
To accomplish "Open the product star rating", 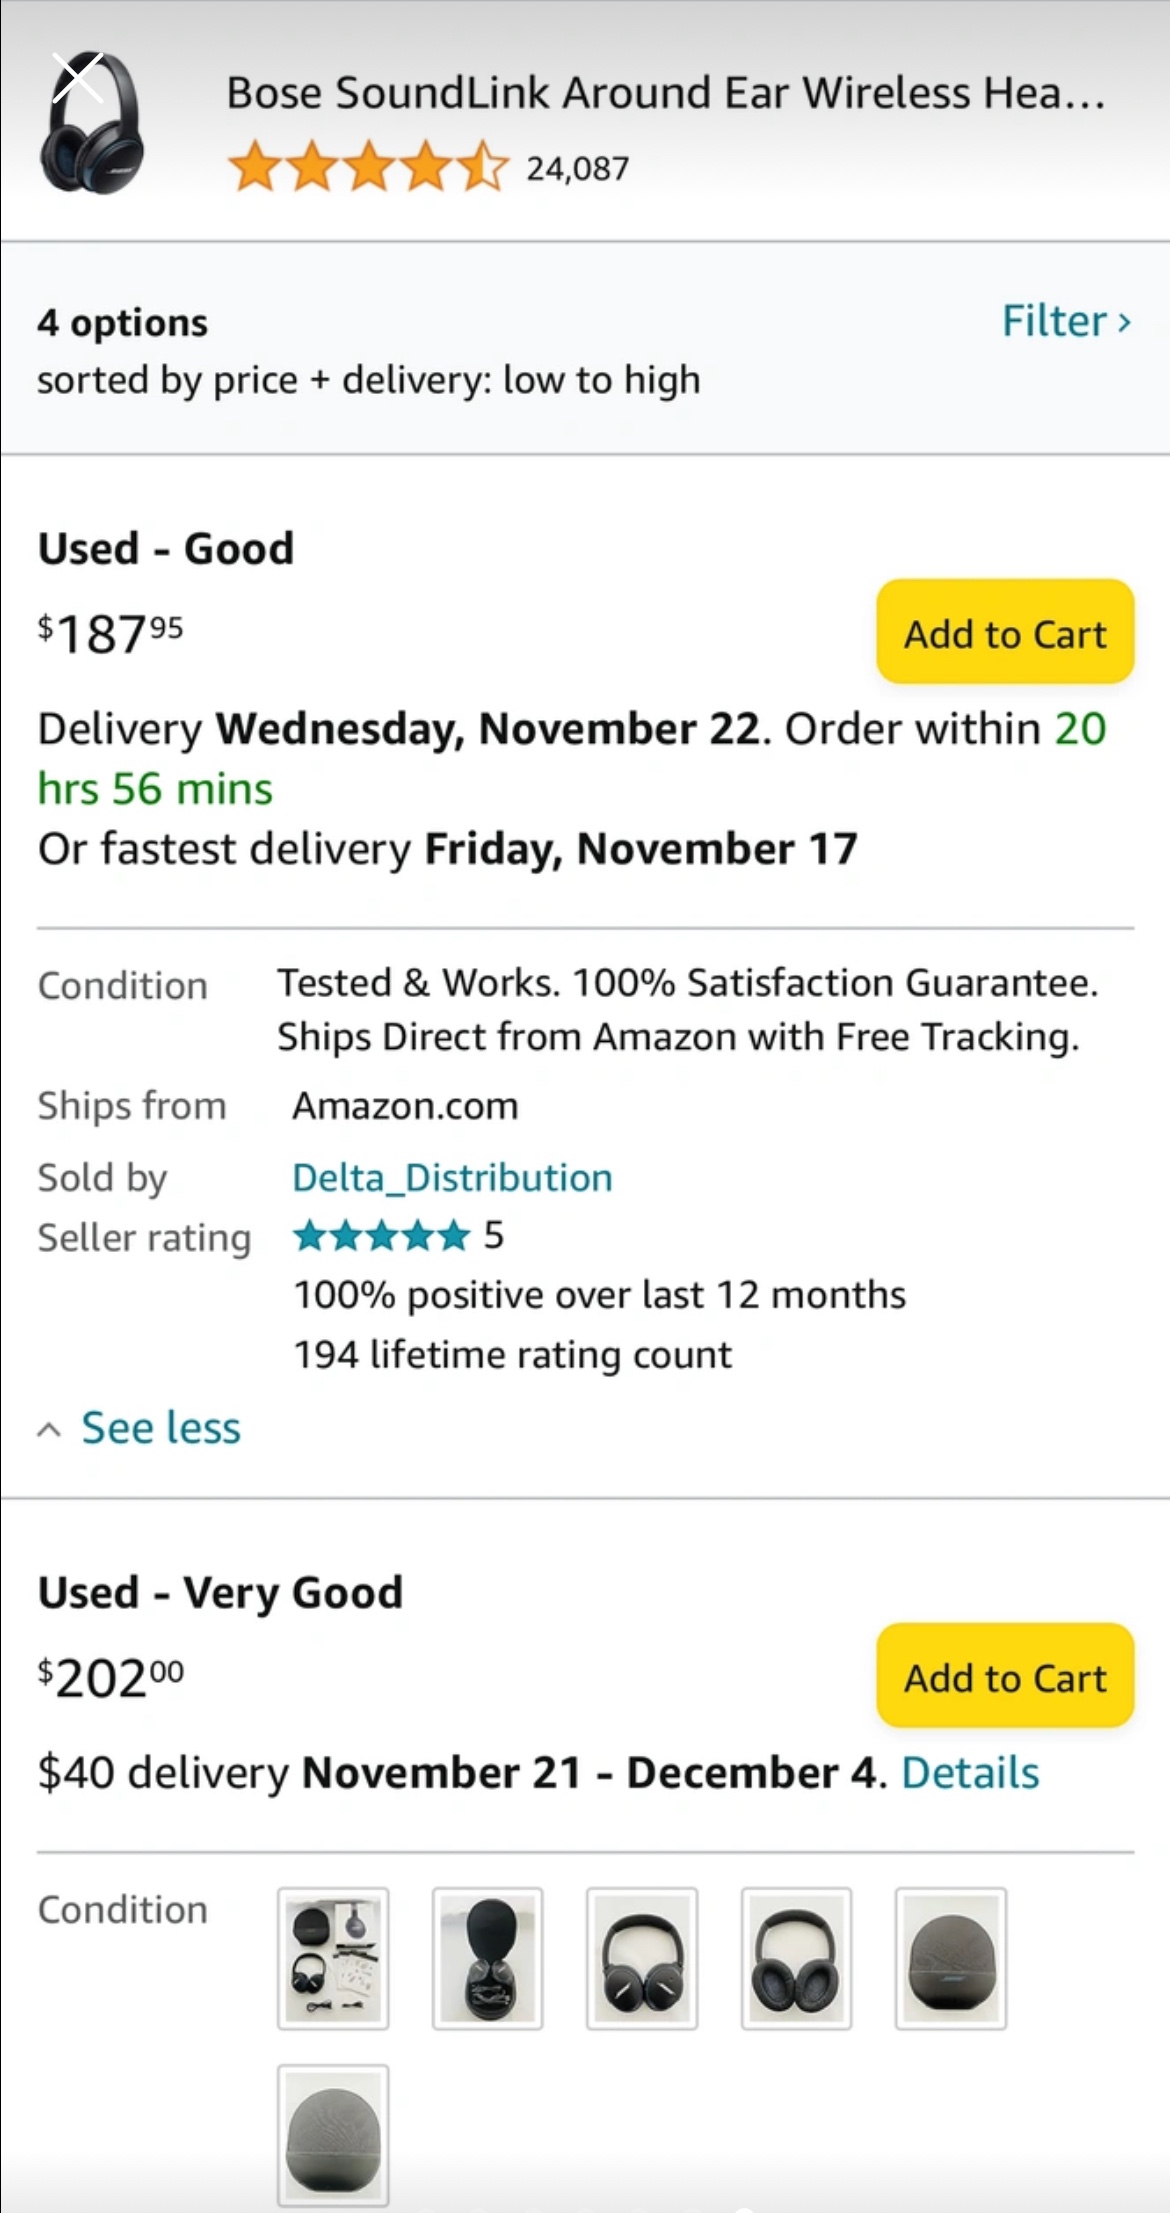I will 369,168.
